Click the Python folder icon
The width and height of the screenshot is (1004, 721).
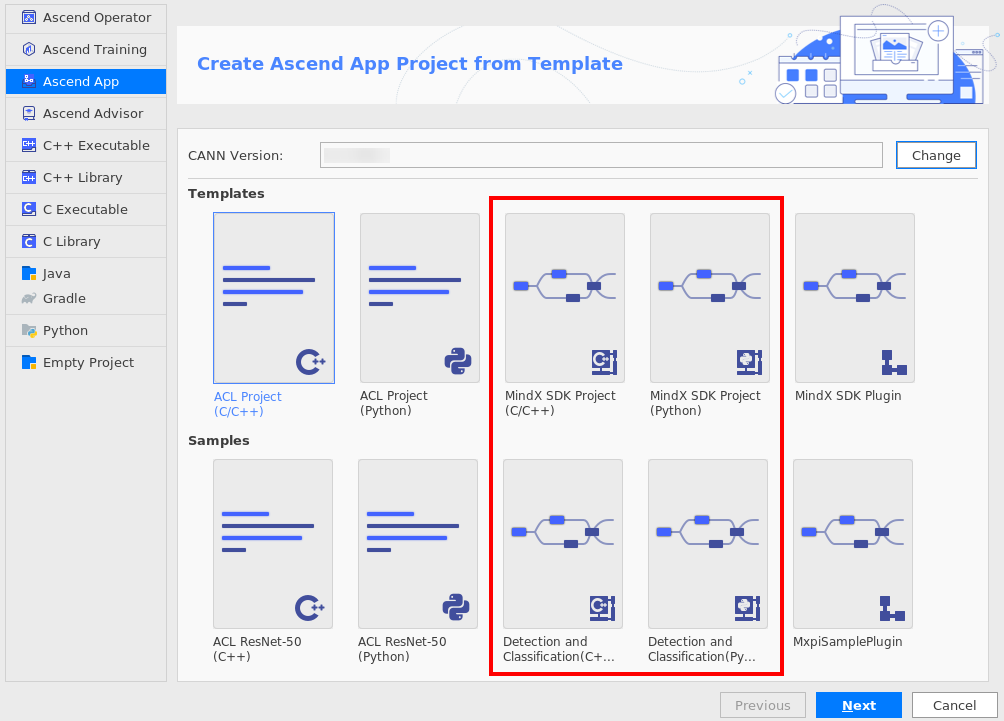point(29,330)
